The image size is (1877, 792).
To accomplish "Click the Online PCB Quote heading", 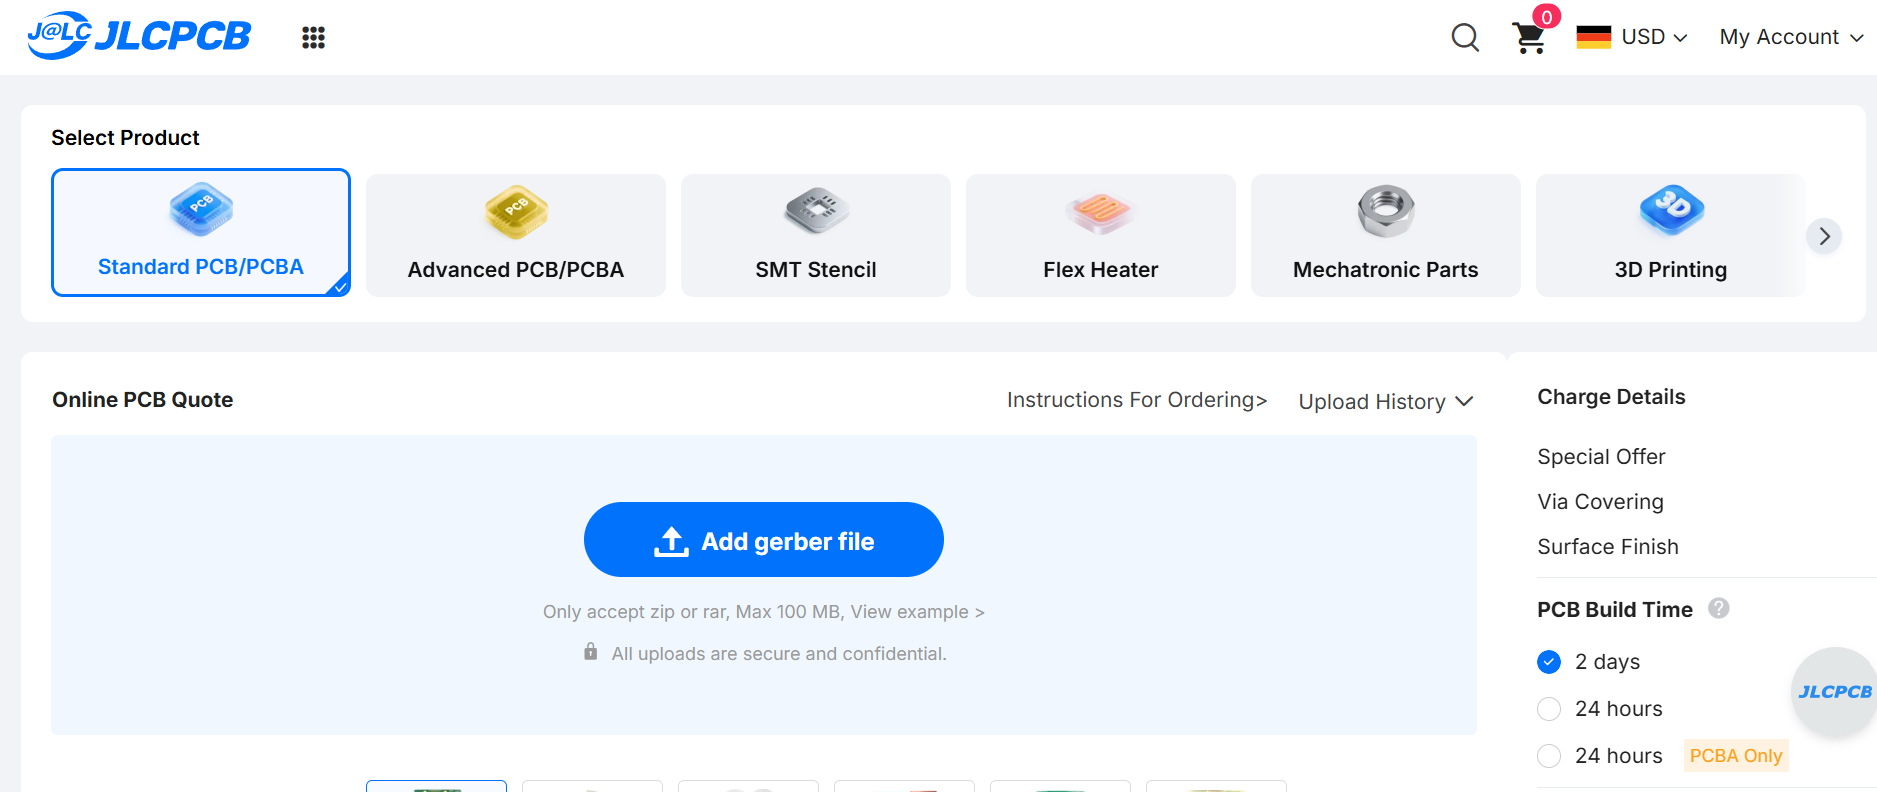I will pyautogui.click(x=143, y=400).
